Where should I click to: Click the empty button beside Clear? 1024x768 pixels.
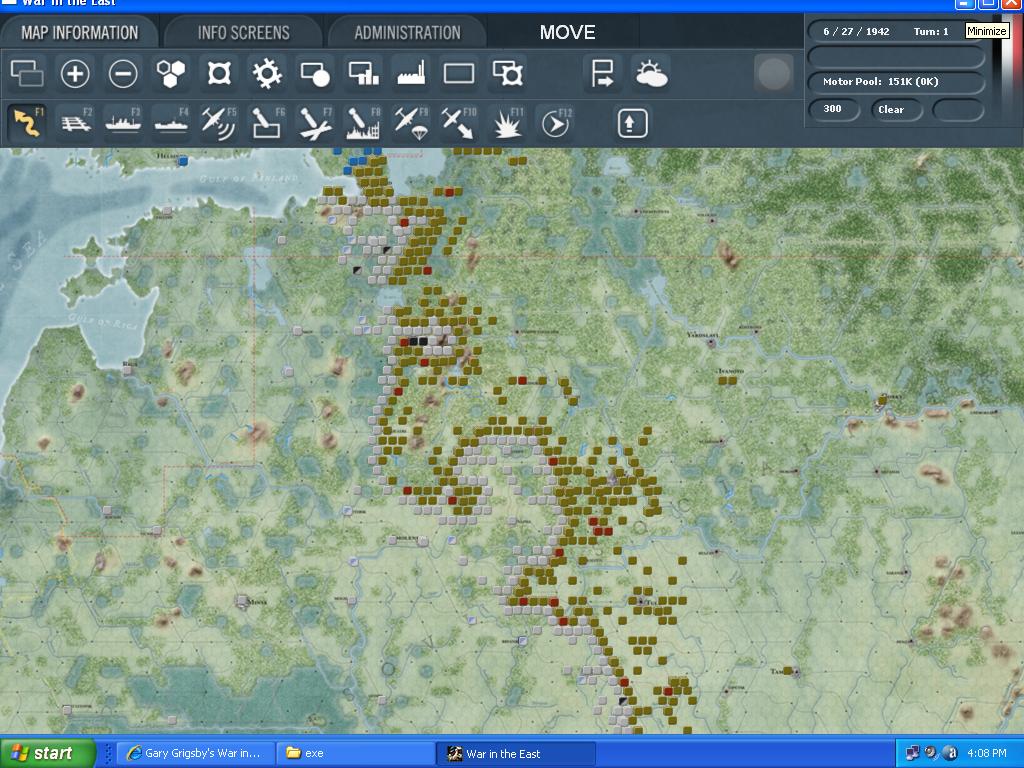click(958, 110)
